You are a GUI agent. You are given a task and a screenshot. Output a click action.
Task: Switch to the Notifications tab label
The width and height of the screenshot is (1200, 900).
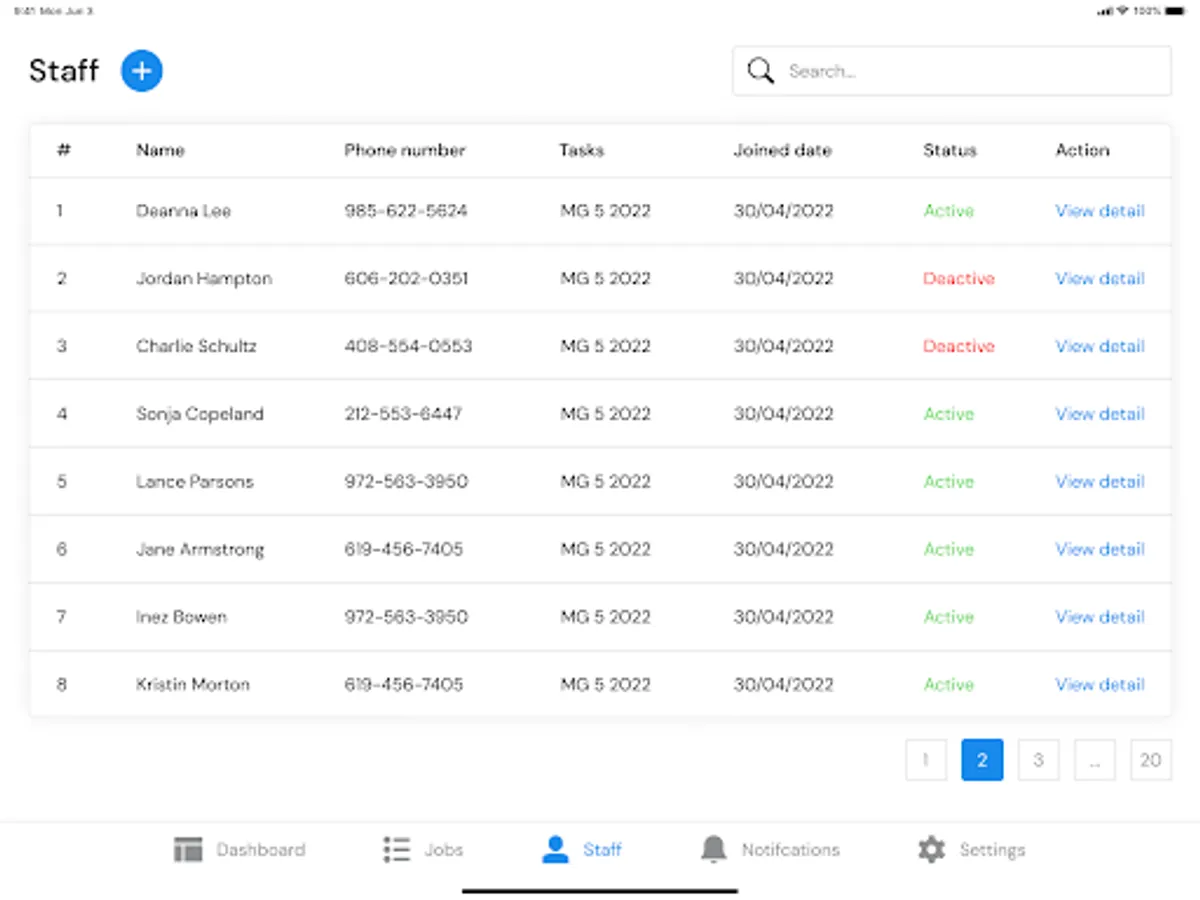pos(791,850)
